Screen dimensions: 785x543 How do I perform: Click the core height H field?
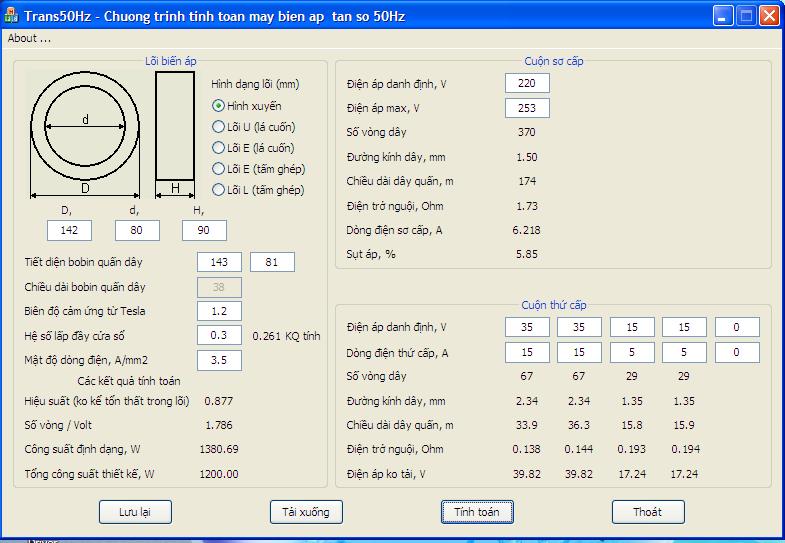pyautogui.click(x=204, y=231)
